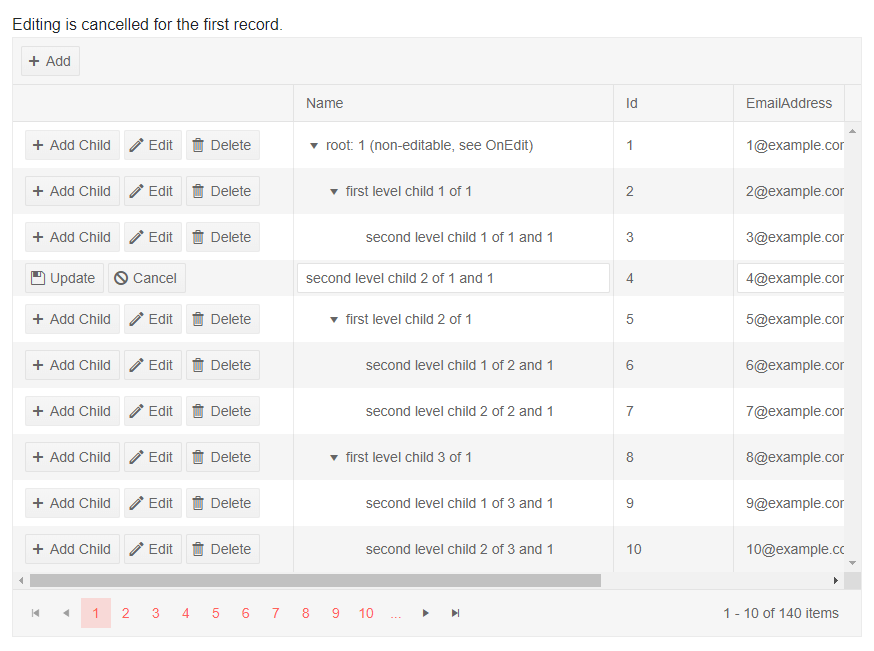Click the pencil icon in the root row's Edit button
The width and height of the screenshot is (874, 651).
(137, 145)
